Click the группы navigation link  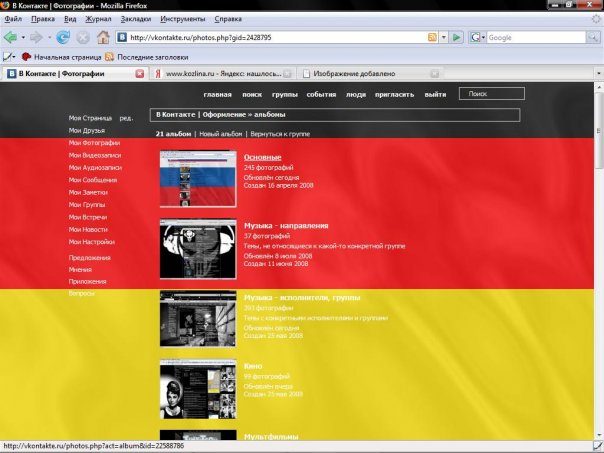click(285, 94)
